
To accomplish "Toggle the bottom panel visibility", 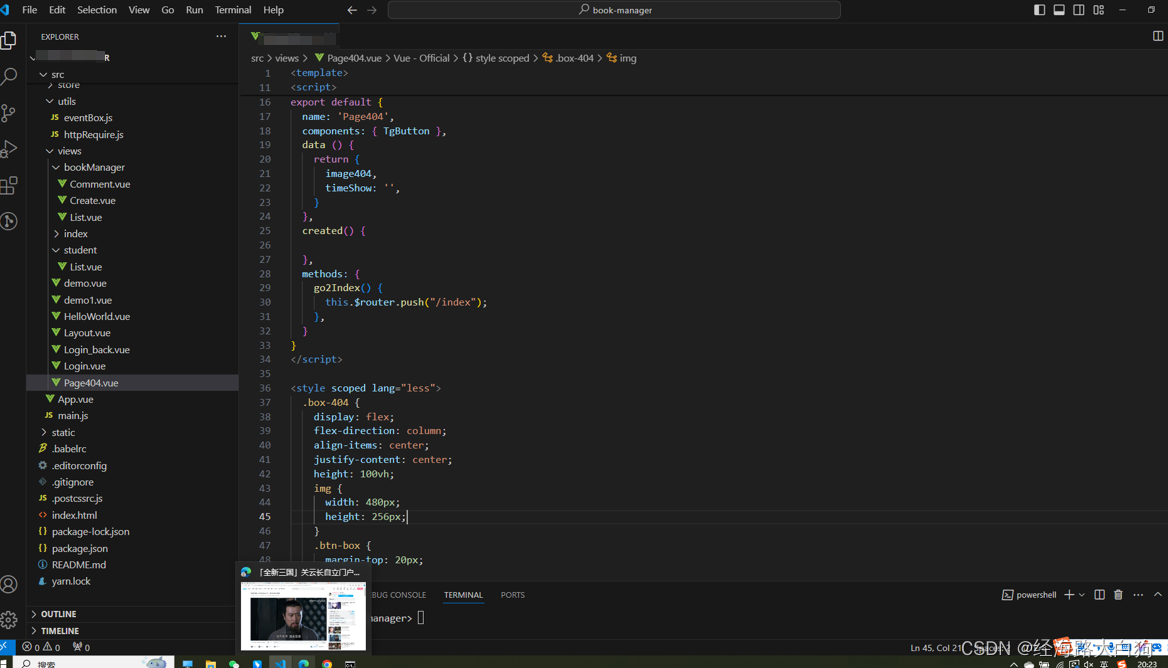I will [x=1058, y=10].
